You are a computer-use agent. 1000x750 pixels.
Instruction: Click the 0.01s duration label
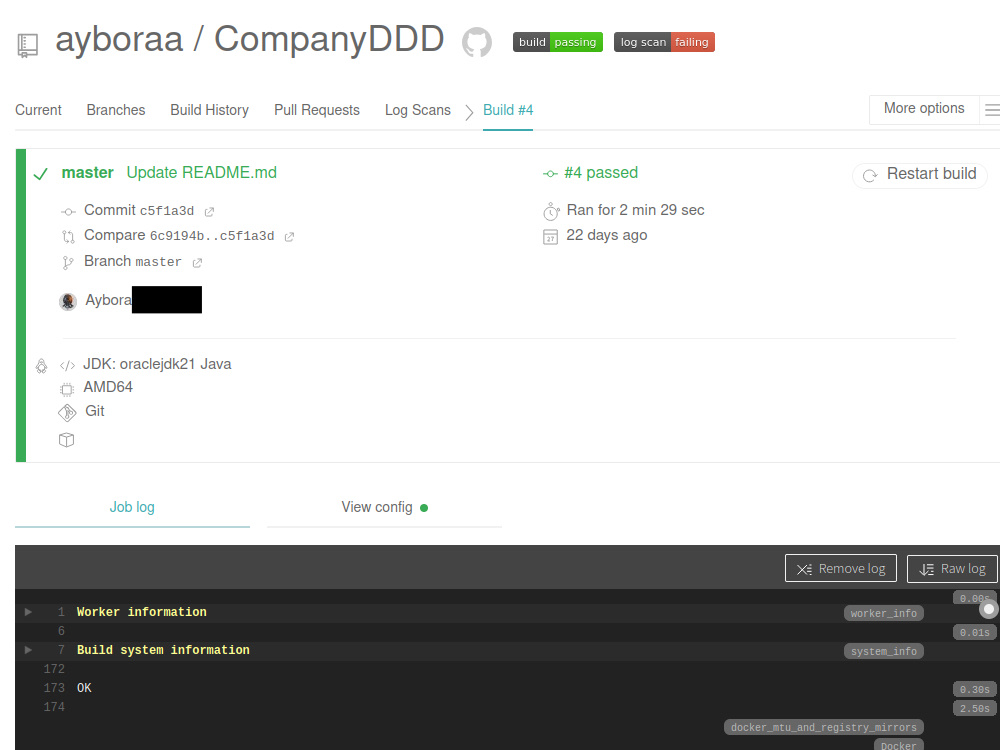974,633
